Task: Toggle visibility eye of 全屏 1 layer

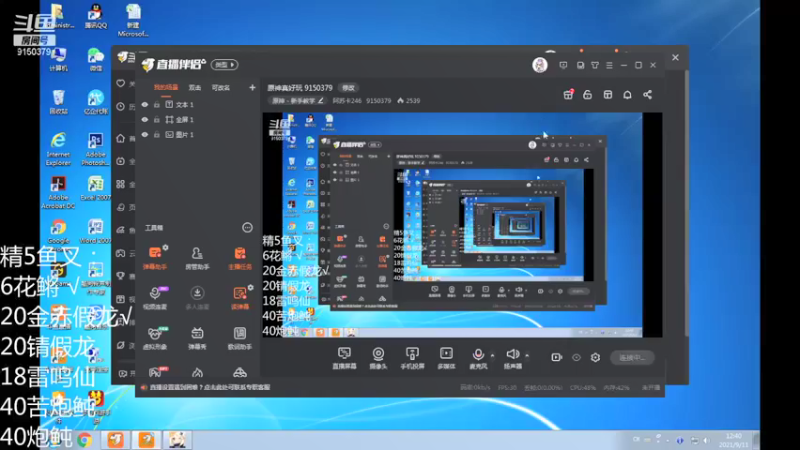Action: [145, 119]
